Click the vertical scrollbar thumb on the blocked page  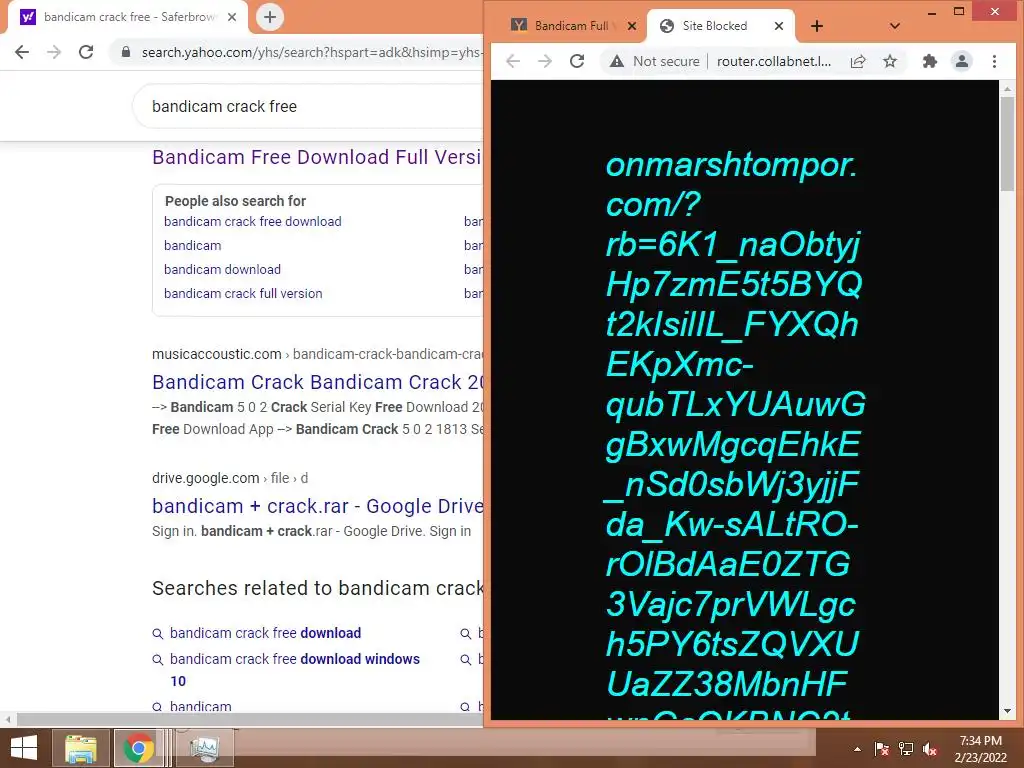[1007, 144]
